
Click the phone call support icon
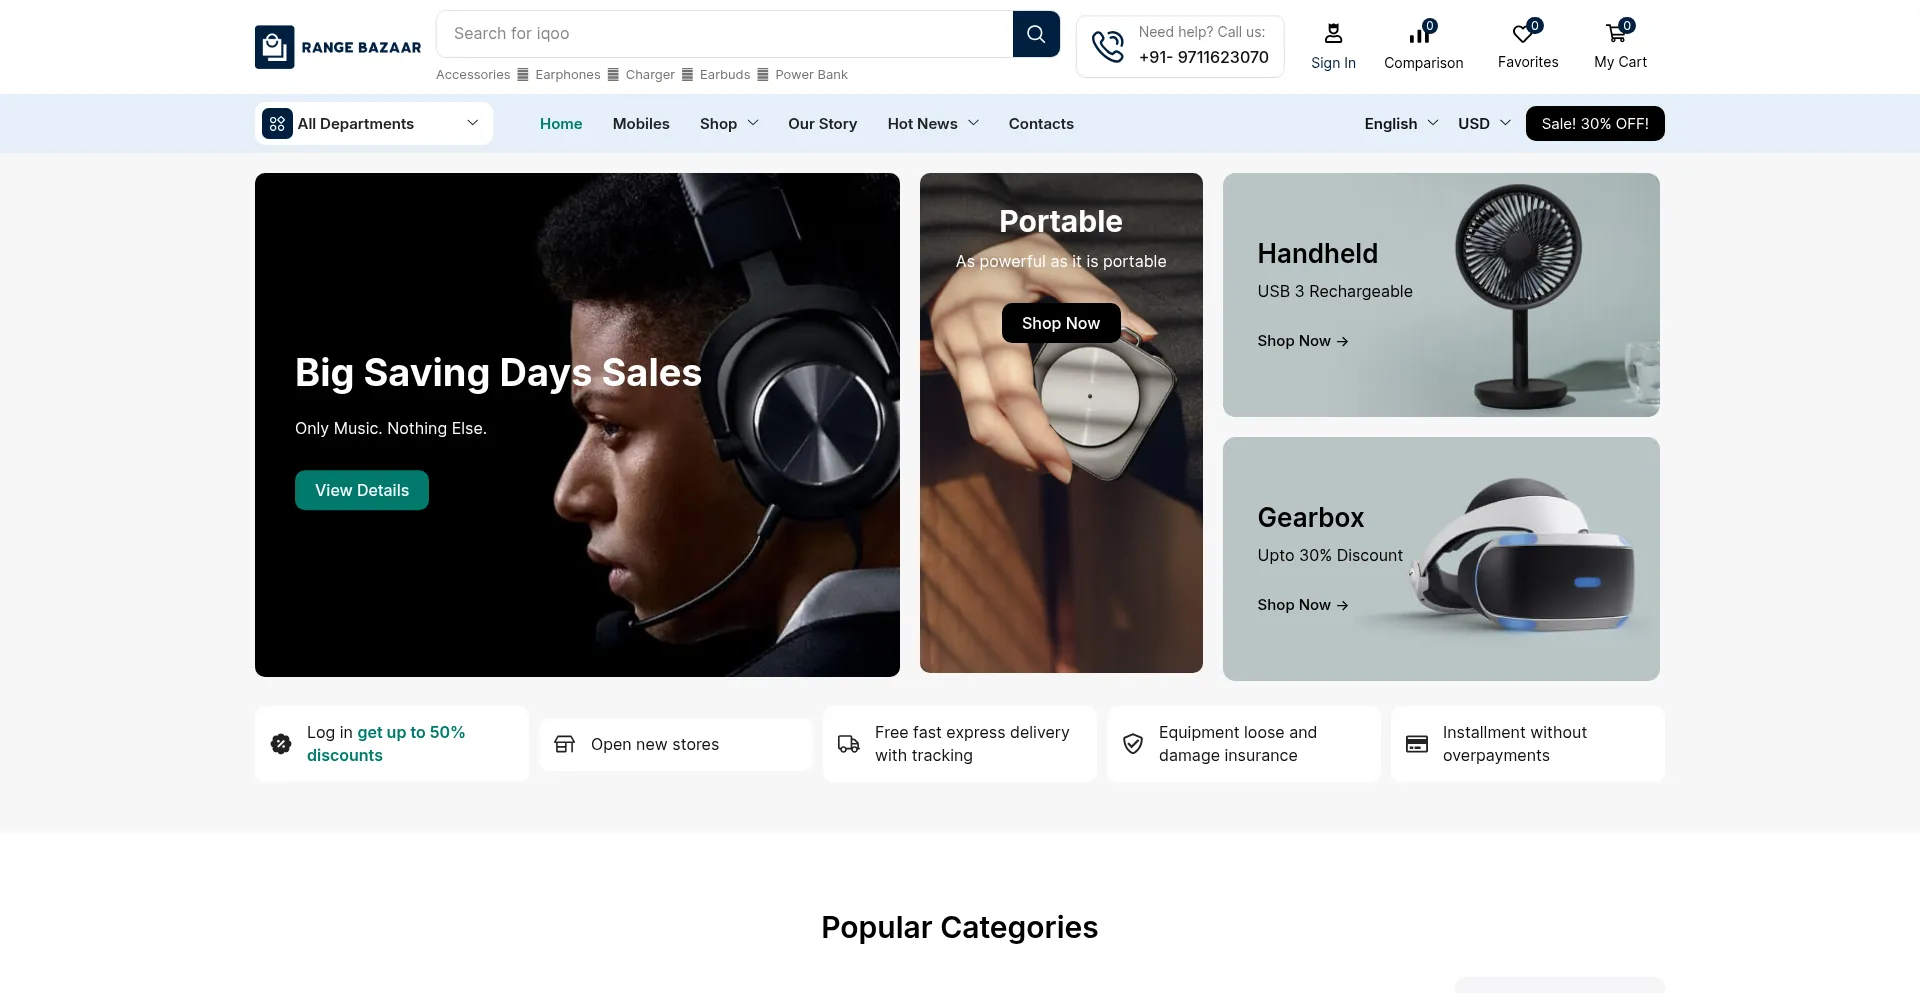point(1107,46)
